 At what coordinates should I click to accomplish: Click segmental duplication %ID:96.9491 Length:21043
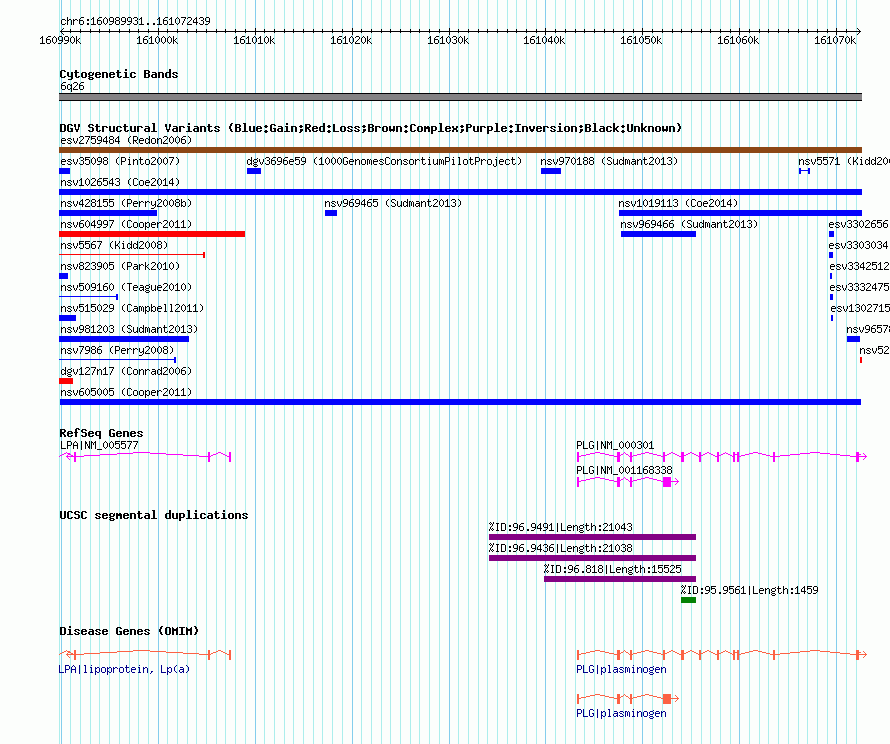[592, 537]
